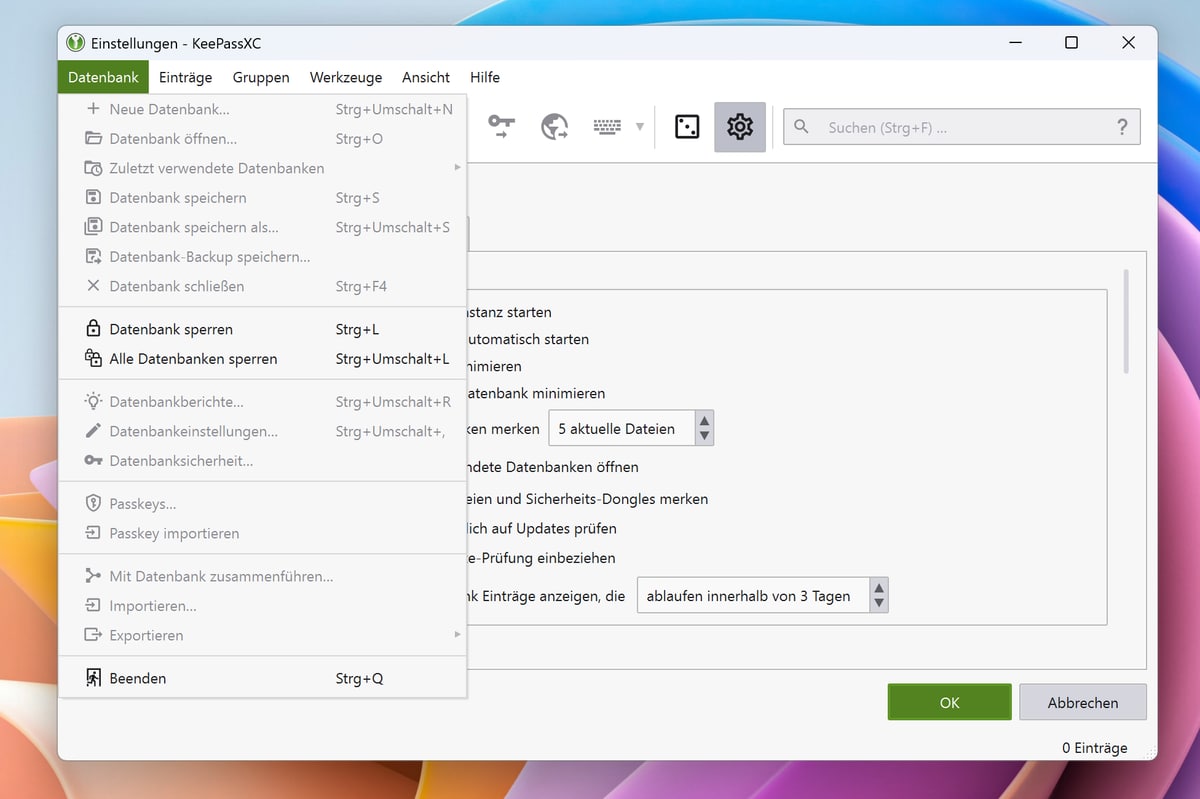Screen dimensions: 1200x799
Task: Select Datenbank-Backup speichern... entry
Action: pyautogui.click(x=263, y=257)
